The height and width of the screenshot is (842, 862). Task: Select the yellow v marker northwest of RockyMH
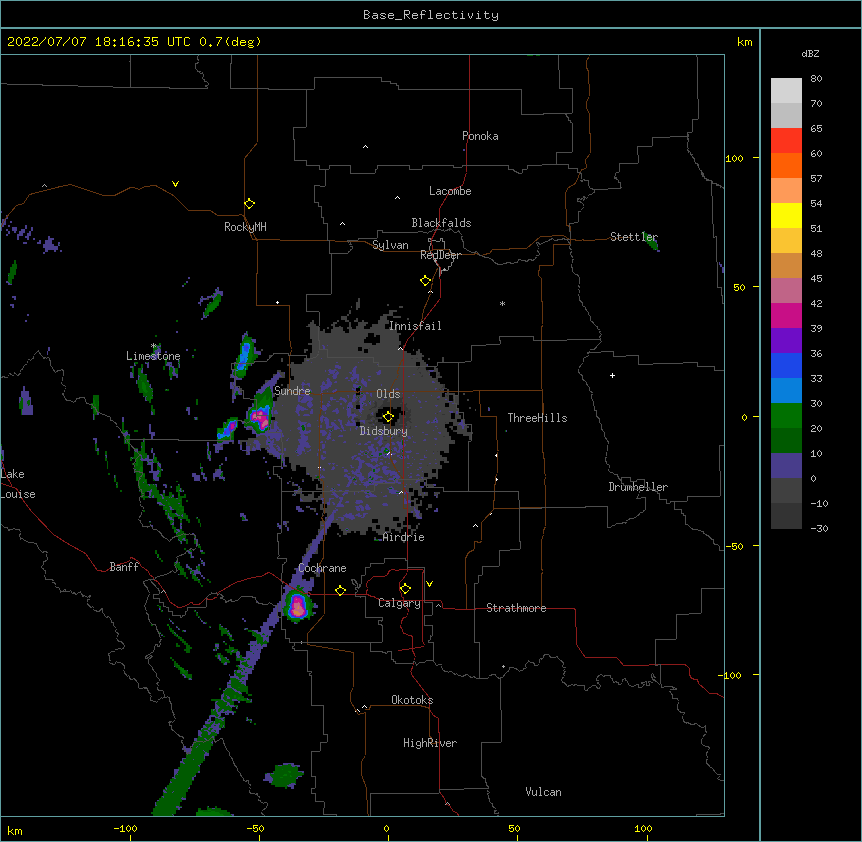175,184
